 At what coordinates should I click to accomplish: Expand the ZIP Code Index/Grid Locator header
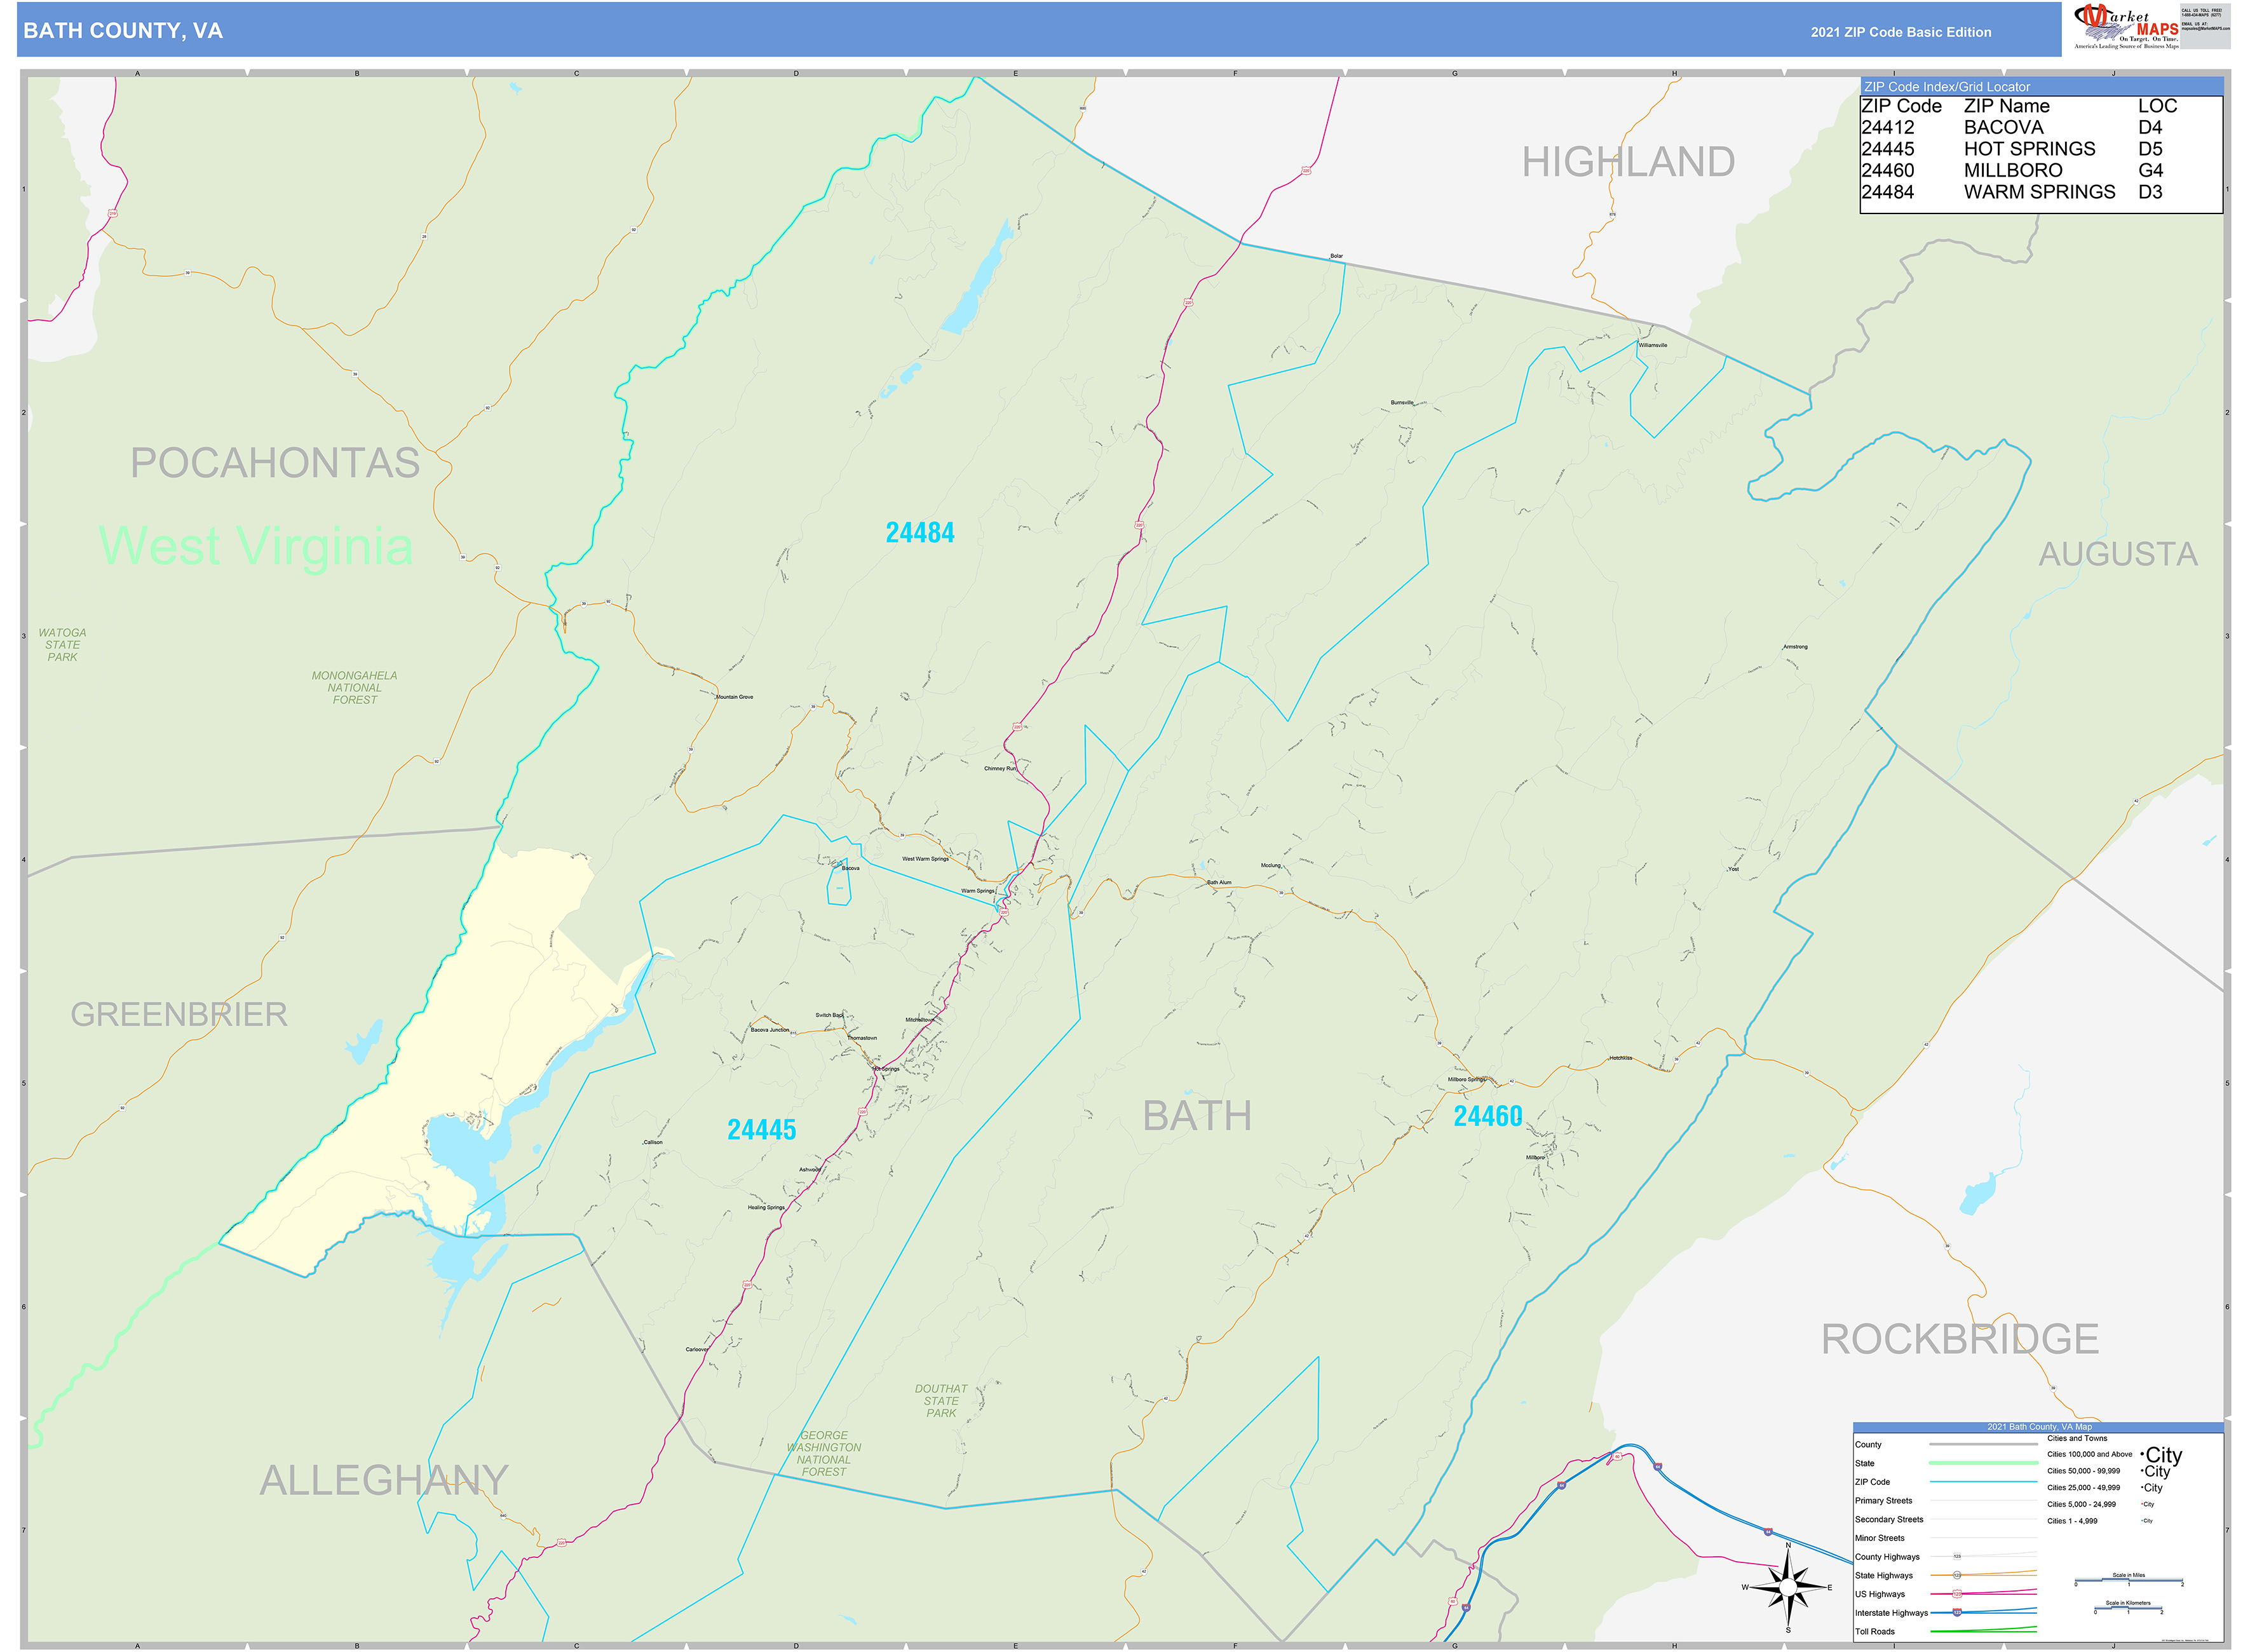pyautogui.click(x=1948, y=87)
